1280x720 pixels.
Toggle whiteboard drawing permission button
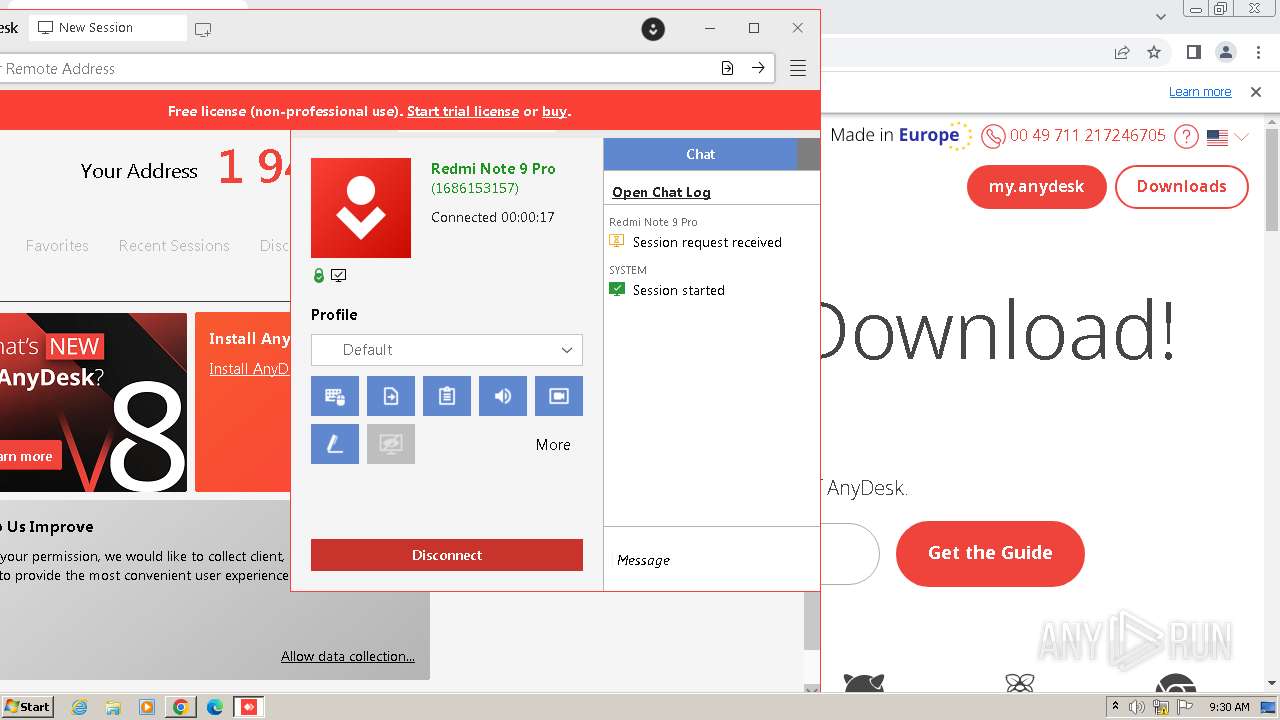coord(335,444)
